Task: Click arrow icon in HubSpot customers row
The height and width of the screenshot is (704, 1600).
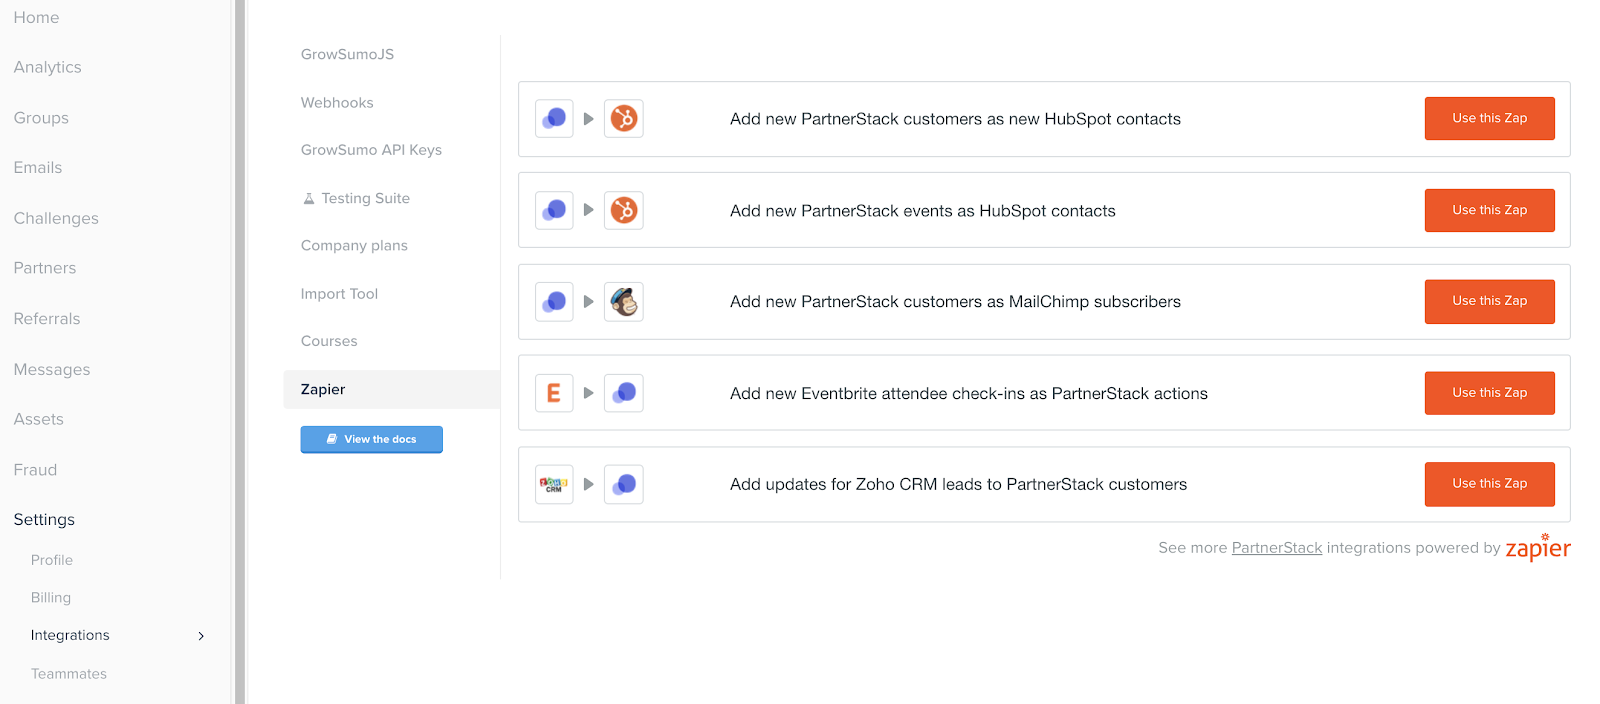Action: tap(589, 119)
